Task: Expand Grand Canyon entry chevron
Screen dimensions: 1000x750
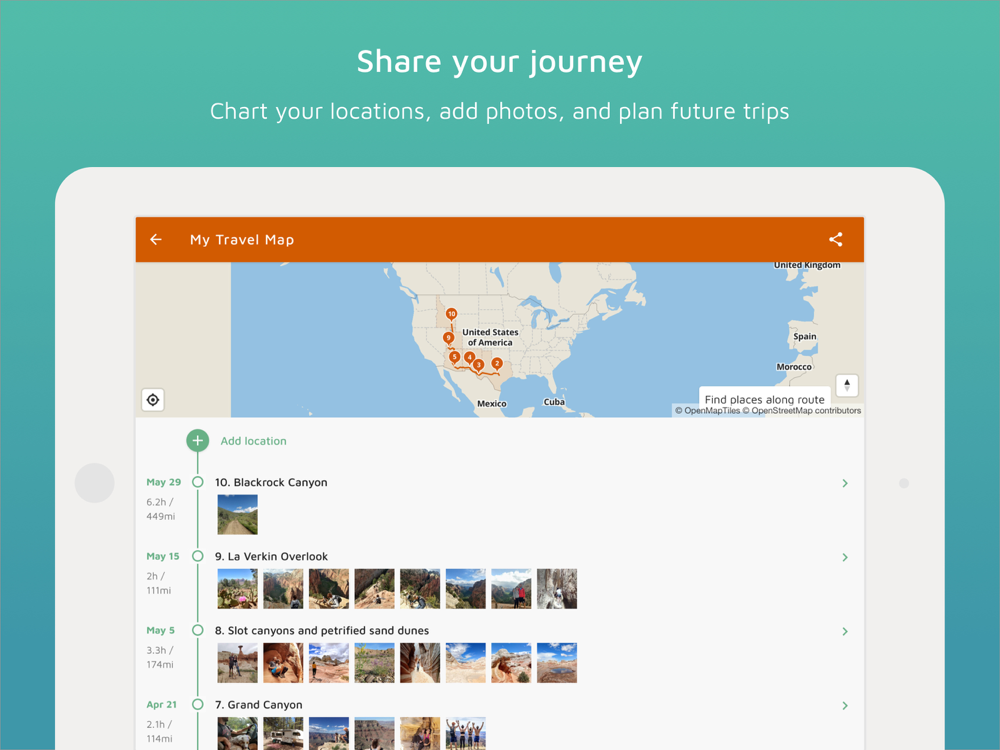Action: [x=845, y=705]
